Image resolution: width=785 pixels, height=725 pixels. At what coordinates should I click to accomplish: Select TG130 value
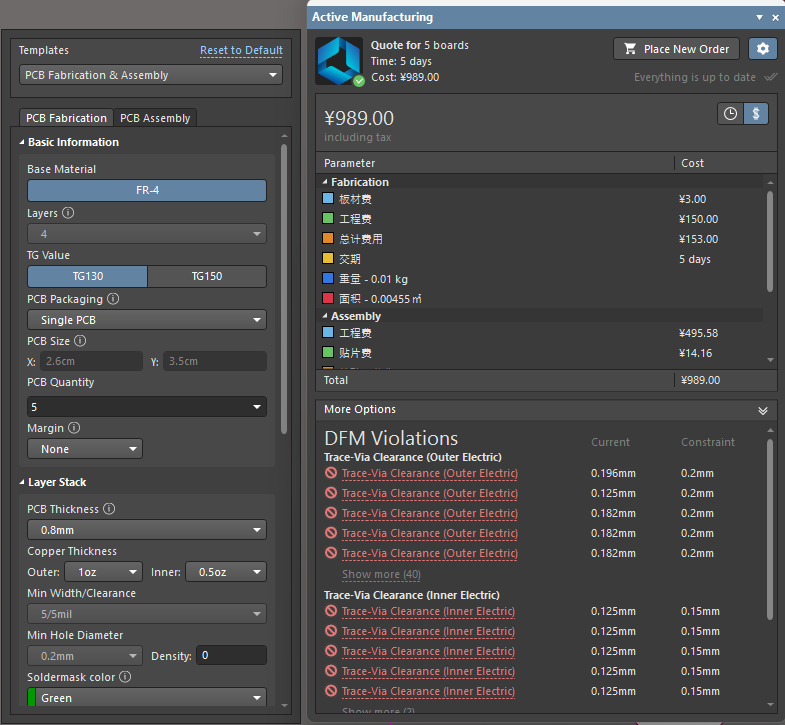(x=88, y=276)
